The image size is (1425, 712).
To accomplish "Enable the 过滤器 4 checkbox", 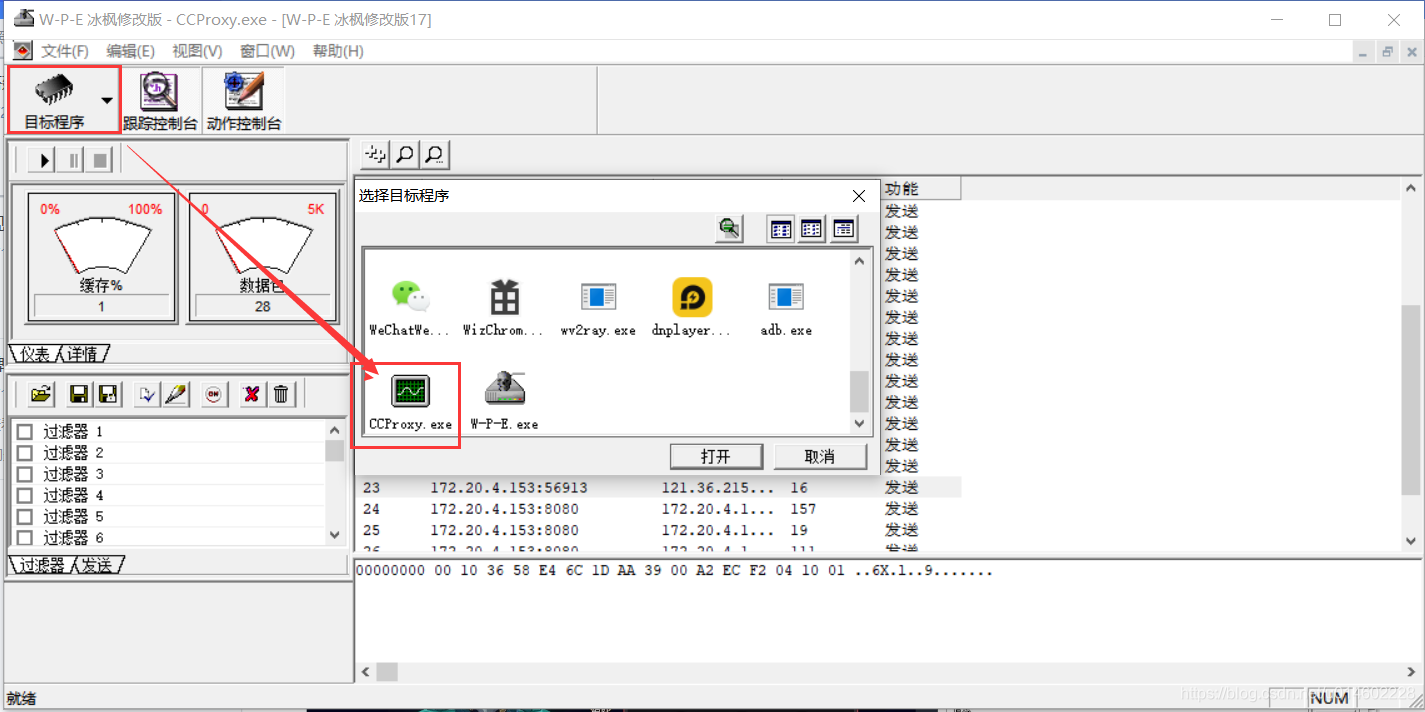I will [x=24, y=495].
